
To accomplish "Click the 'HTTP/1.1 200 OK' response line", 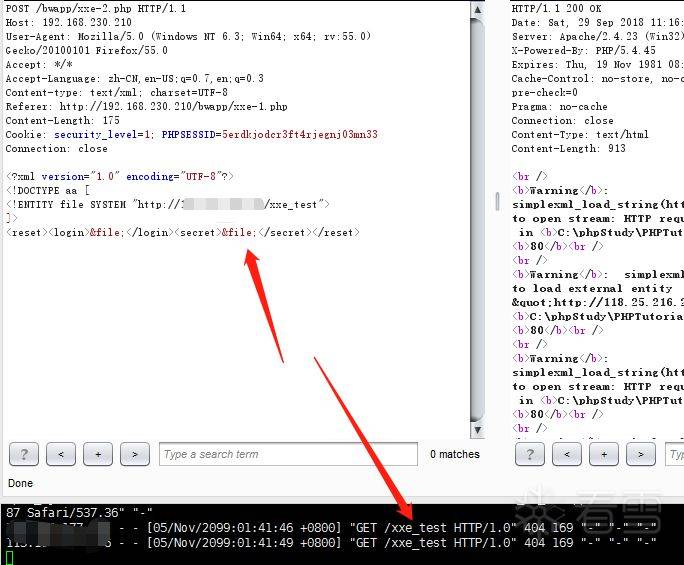I will coord(556,8).
